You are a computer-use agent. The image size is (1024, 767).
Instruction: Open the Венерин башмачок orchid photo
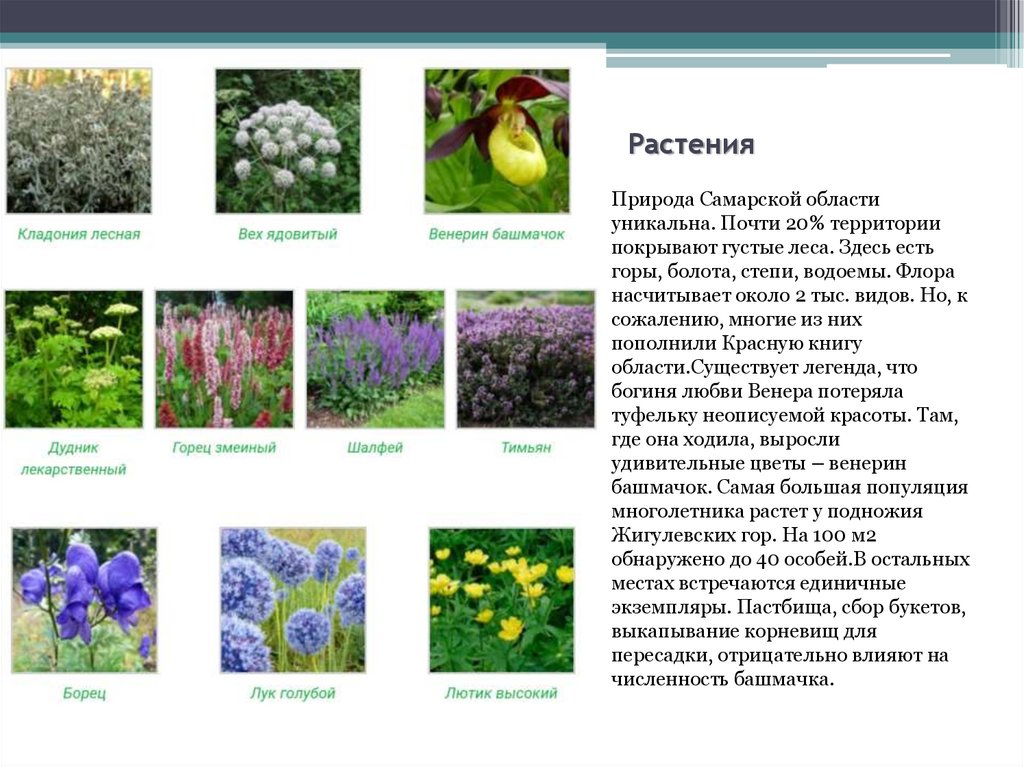click(x=497, y=141)
